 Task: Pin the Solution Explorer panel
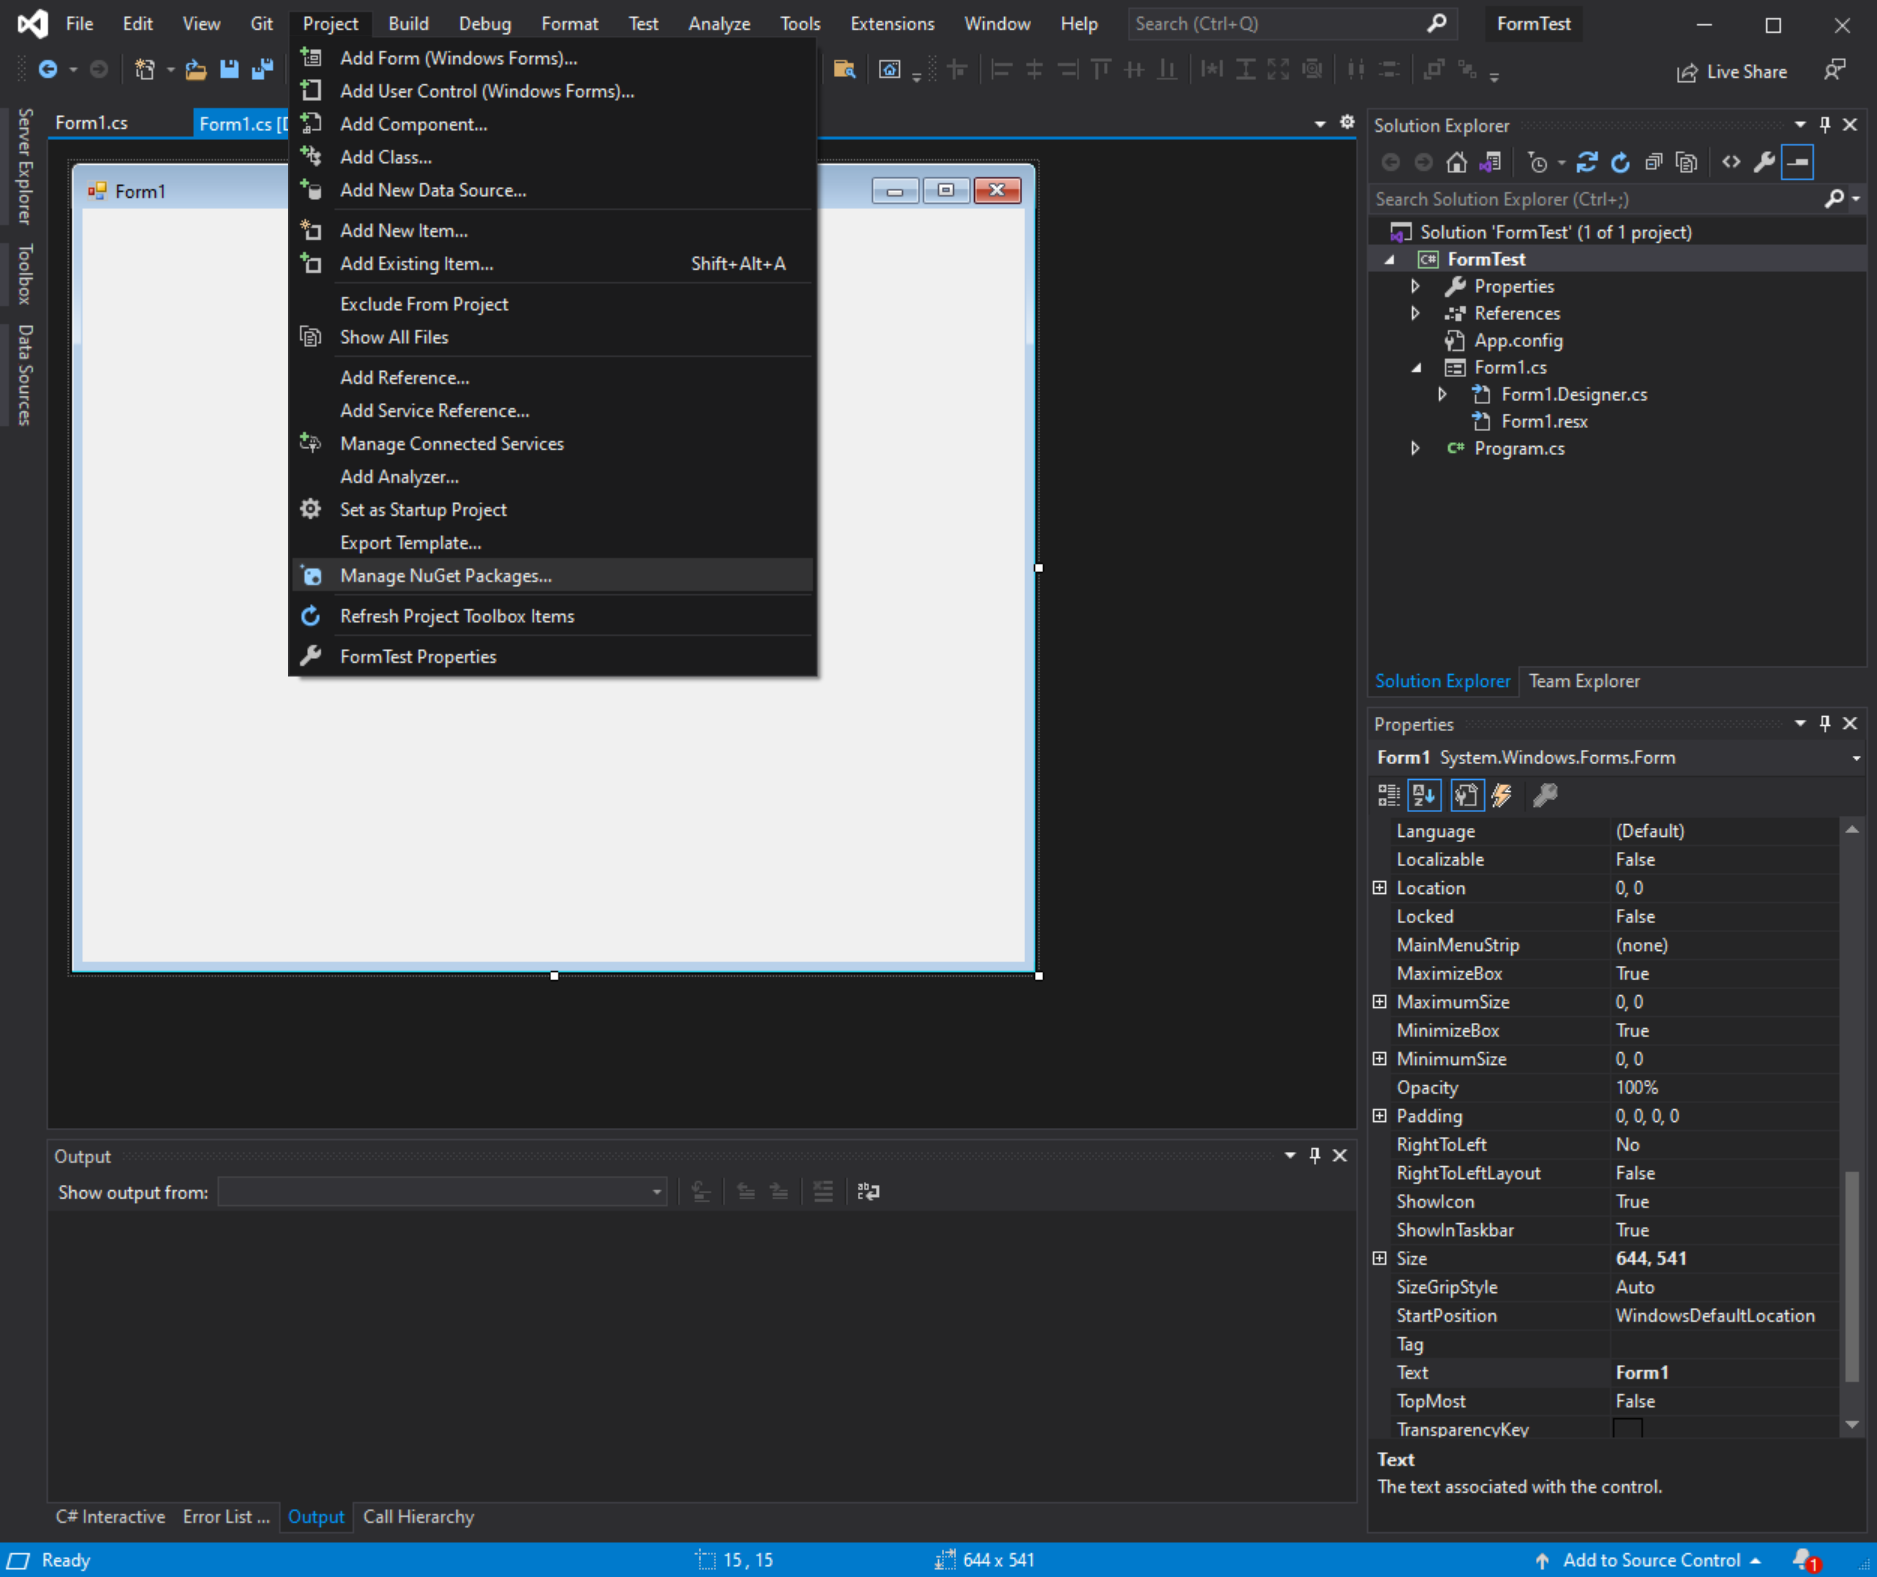coord(1825,125)
